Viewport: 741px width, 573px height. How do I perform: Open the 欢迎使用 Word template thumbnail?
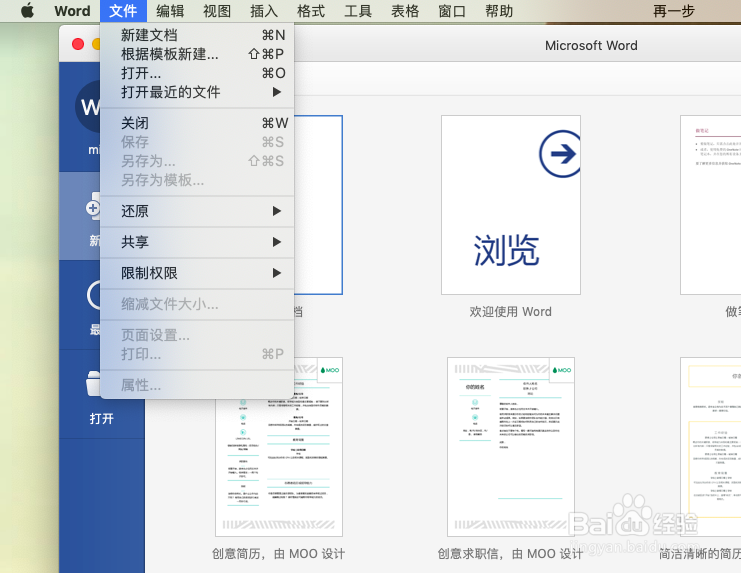pos(511,205)
